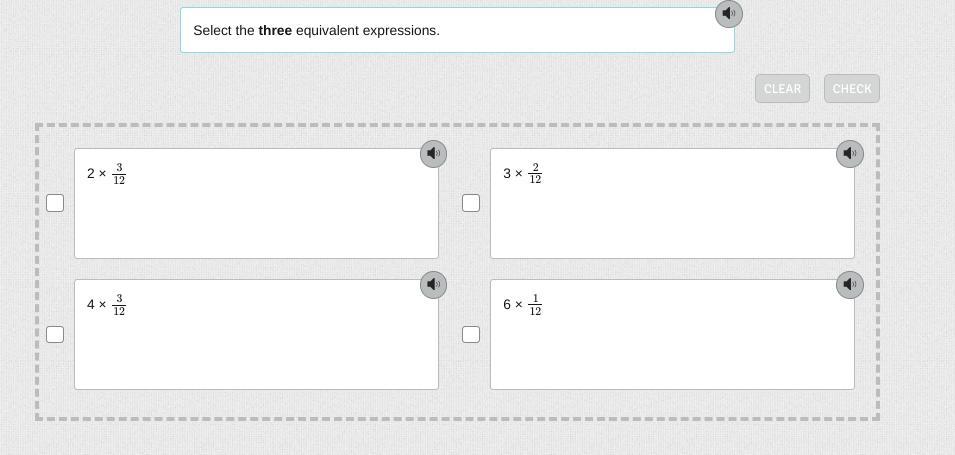Click the number 4 in the 4 × 3/12 expression
This screenshot has height=455, width=955.
90,305
